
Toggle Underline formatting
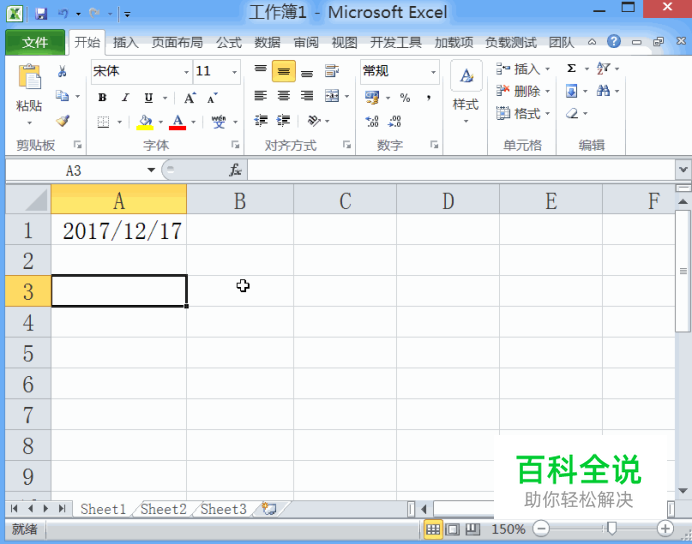pos(149,98)
